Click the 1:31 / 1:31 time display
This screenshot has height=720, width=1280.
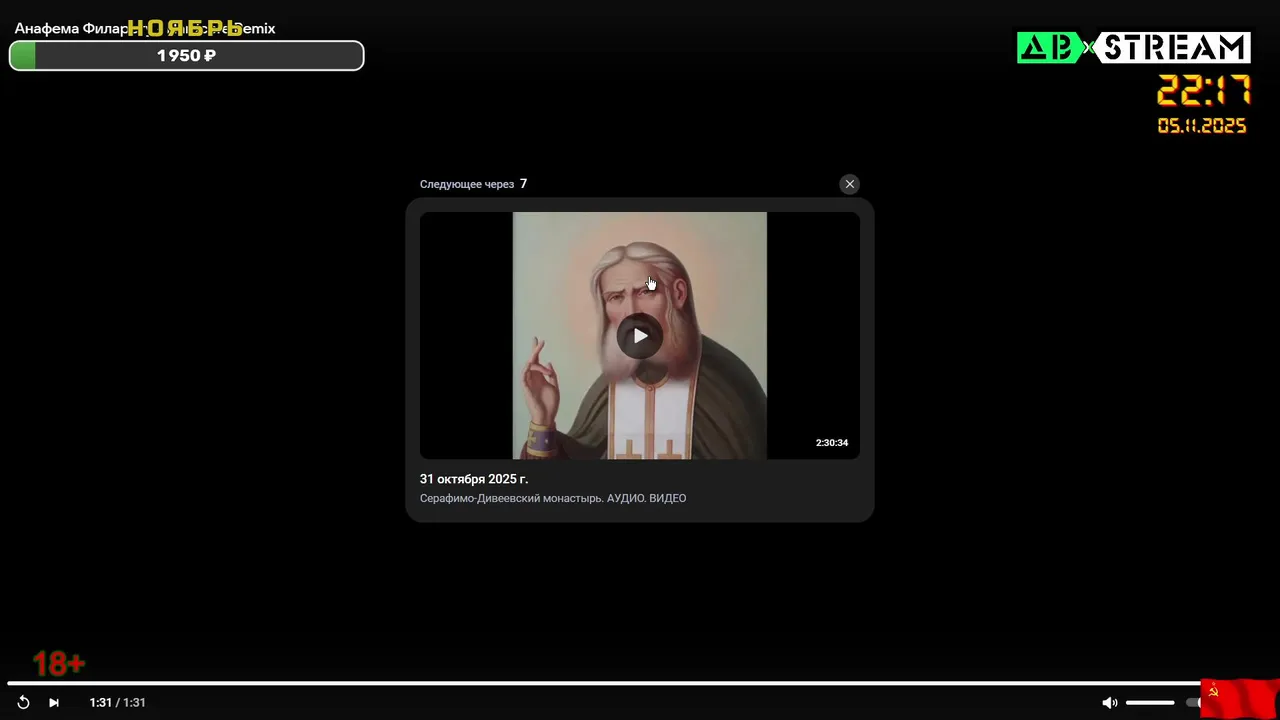[x=118, y=703]
